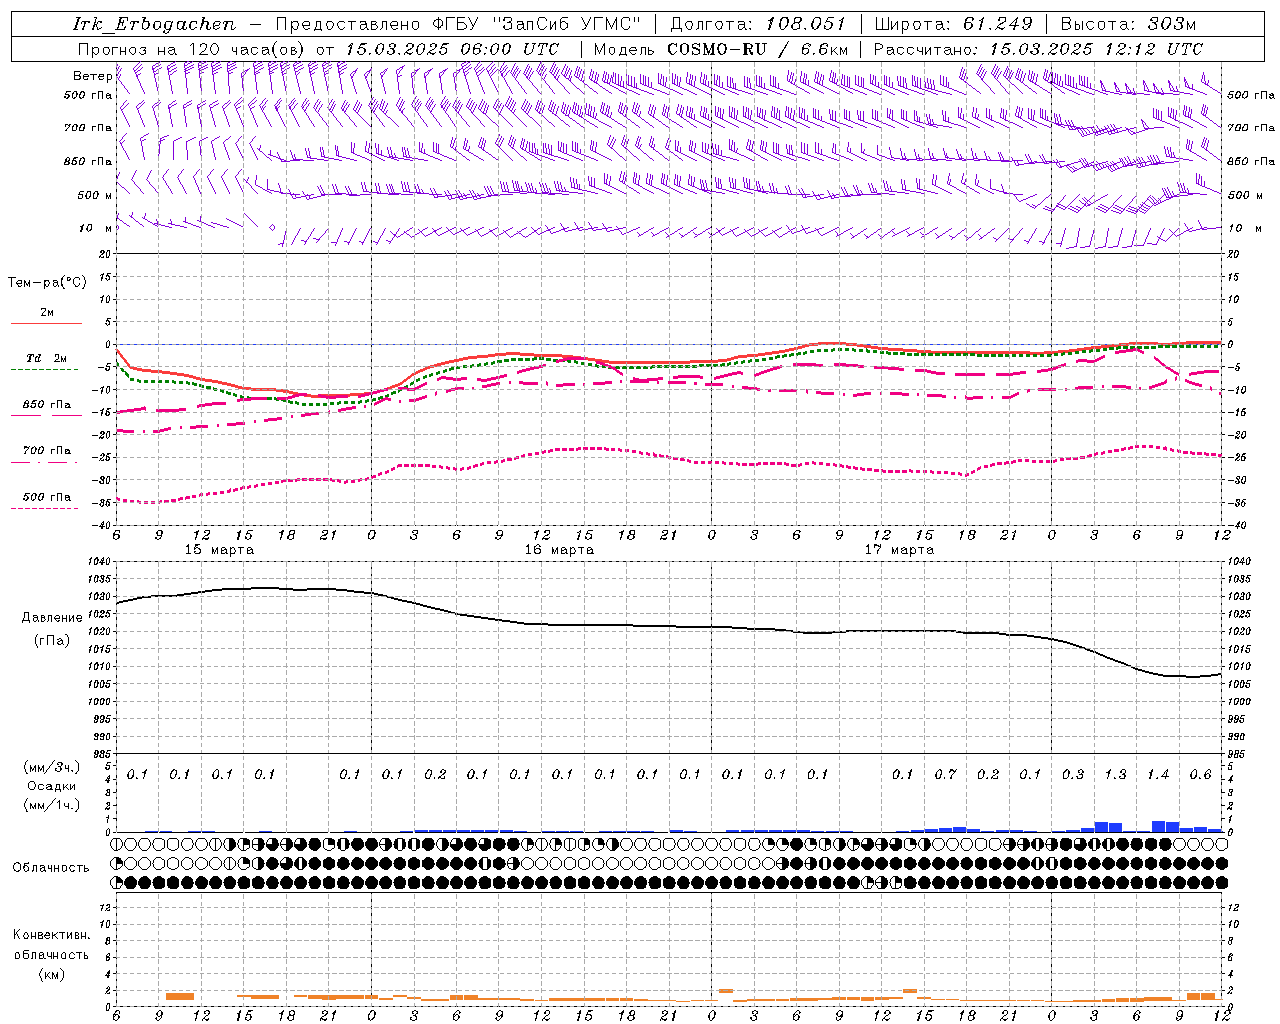This screenshot has height=1024, width=1280.
Task: Click the 'Тем-ра(°C)' temperature panel label
Action: [47, 283]
